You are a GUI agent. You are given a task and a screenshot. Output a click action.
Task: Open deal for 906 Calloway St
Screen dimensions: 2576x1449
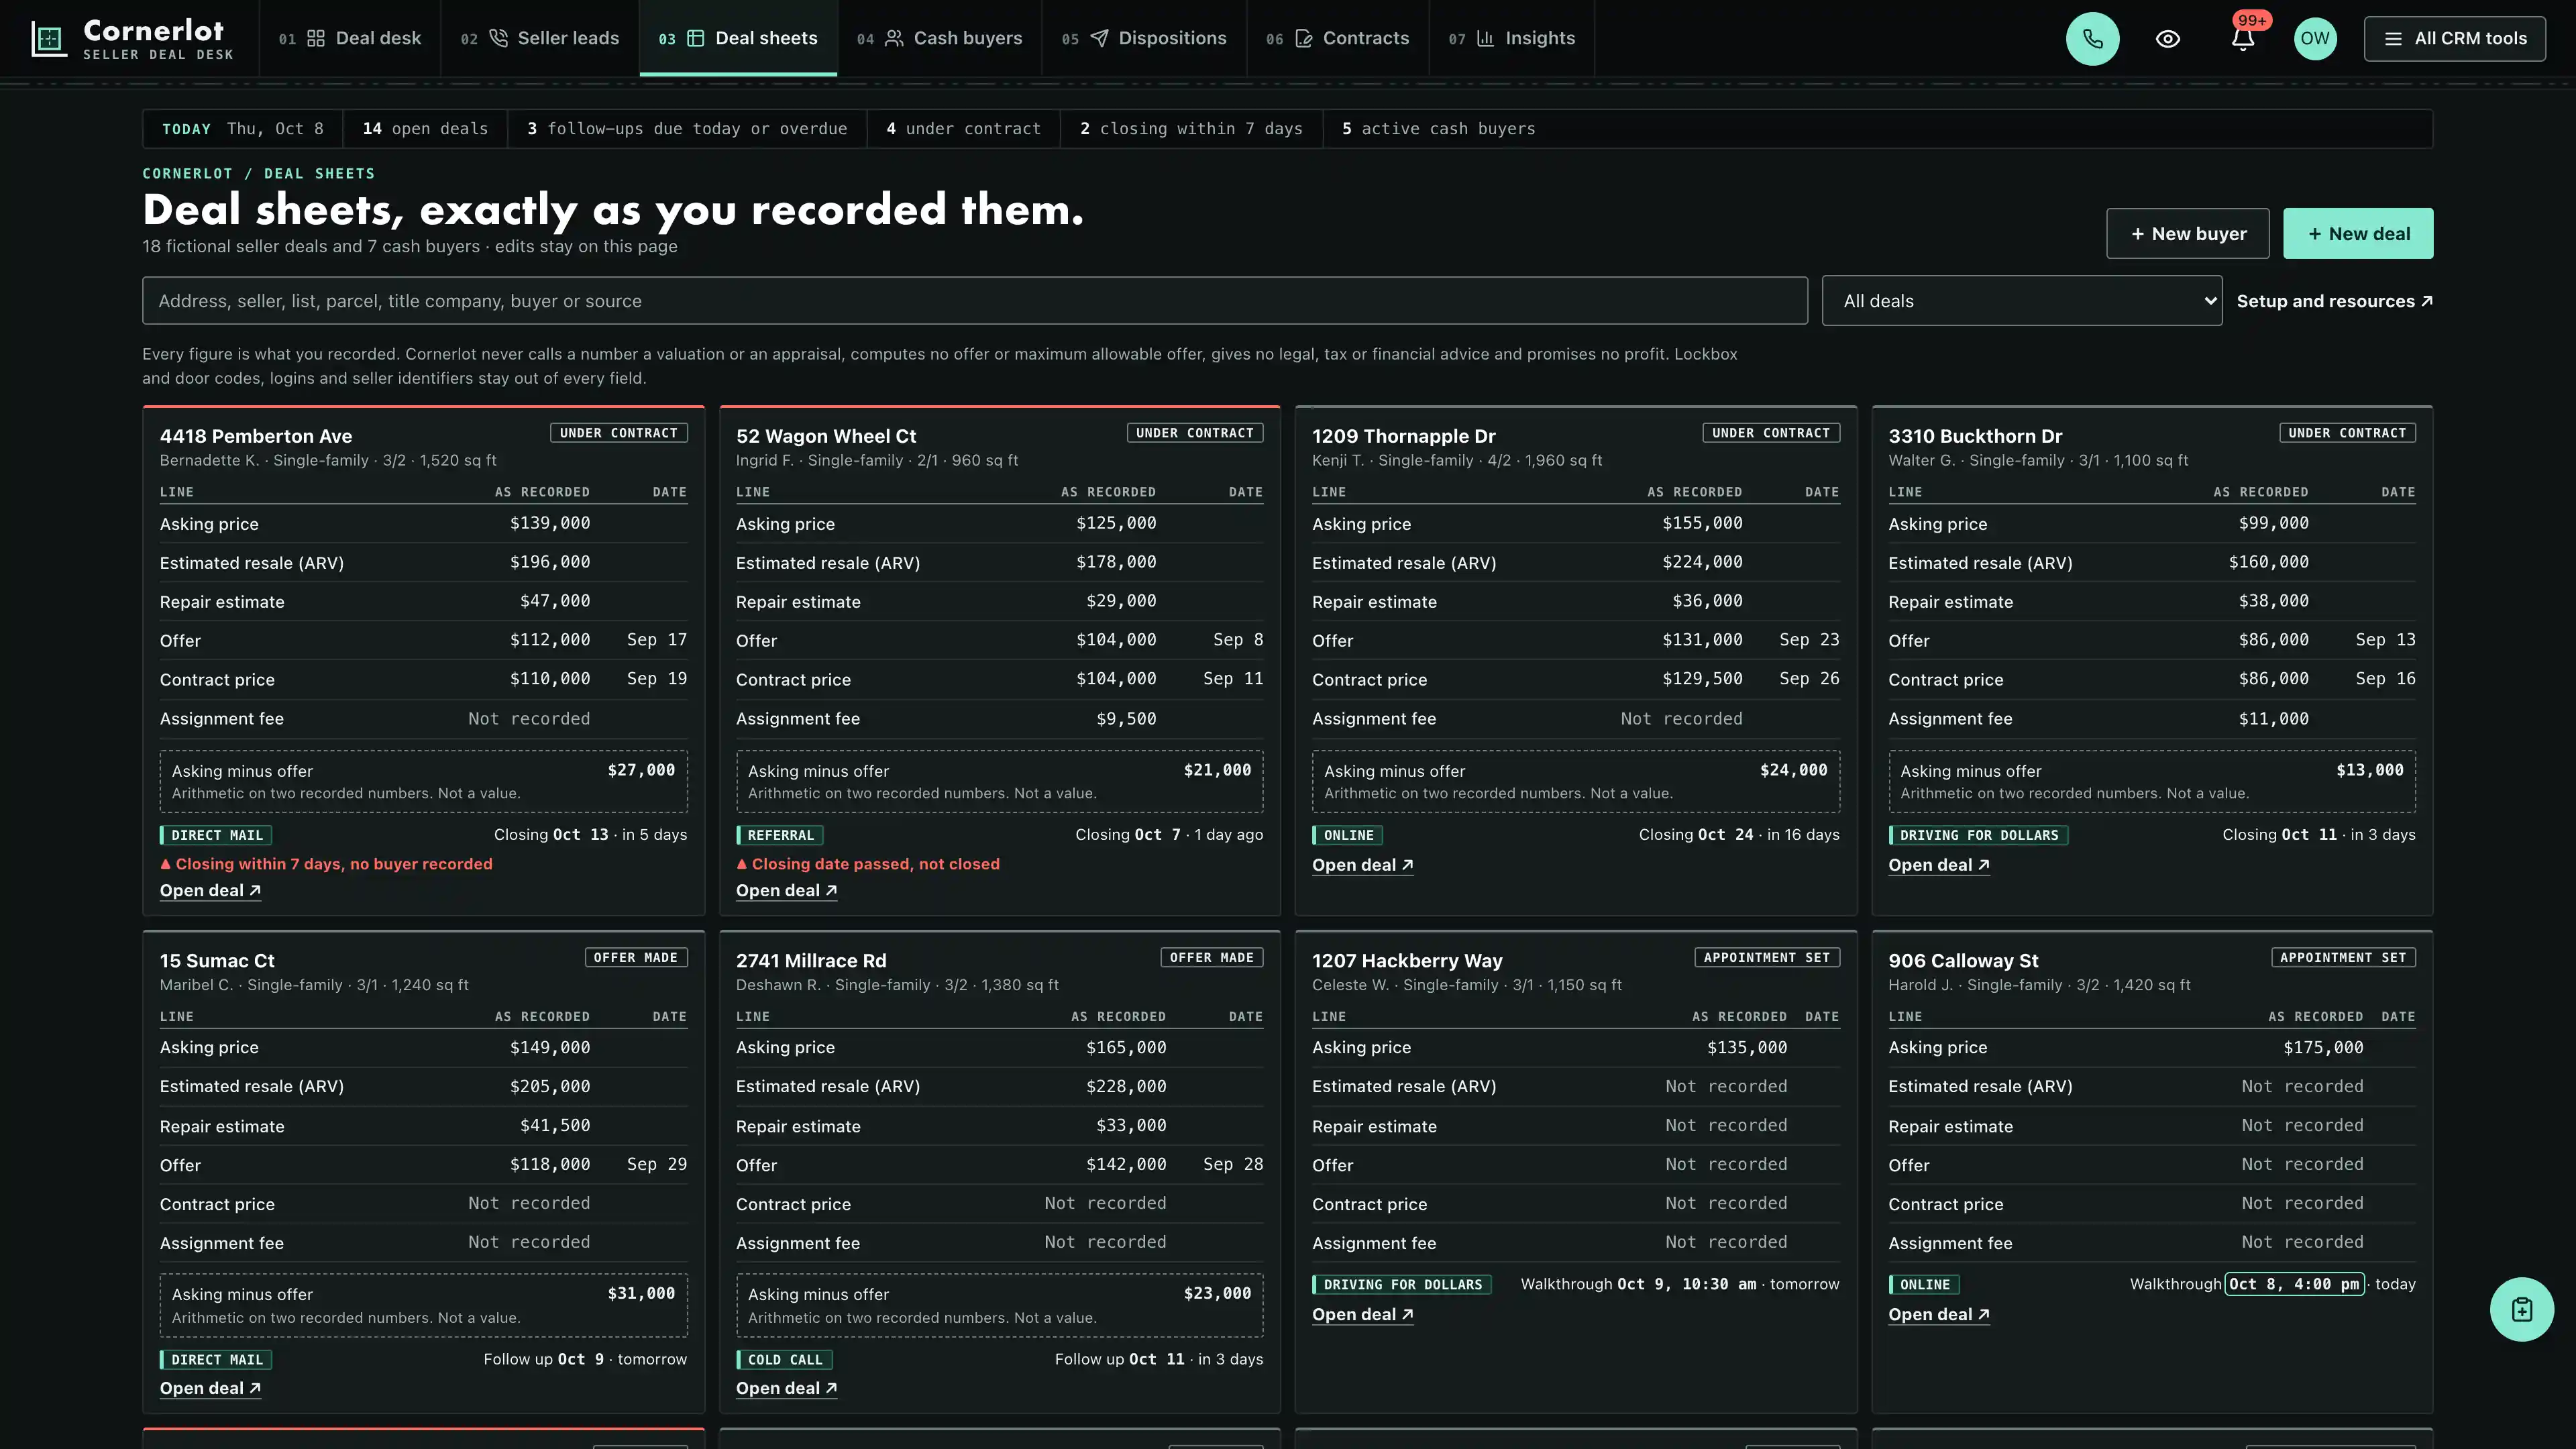(1938, 1314)
